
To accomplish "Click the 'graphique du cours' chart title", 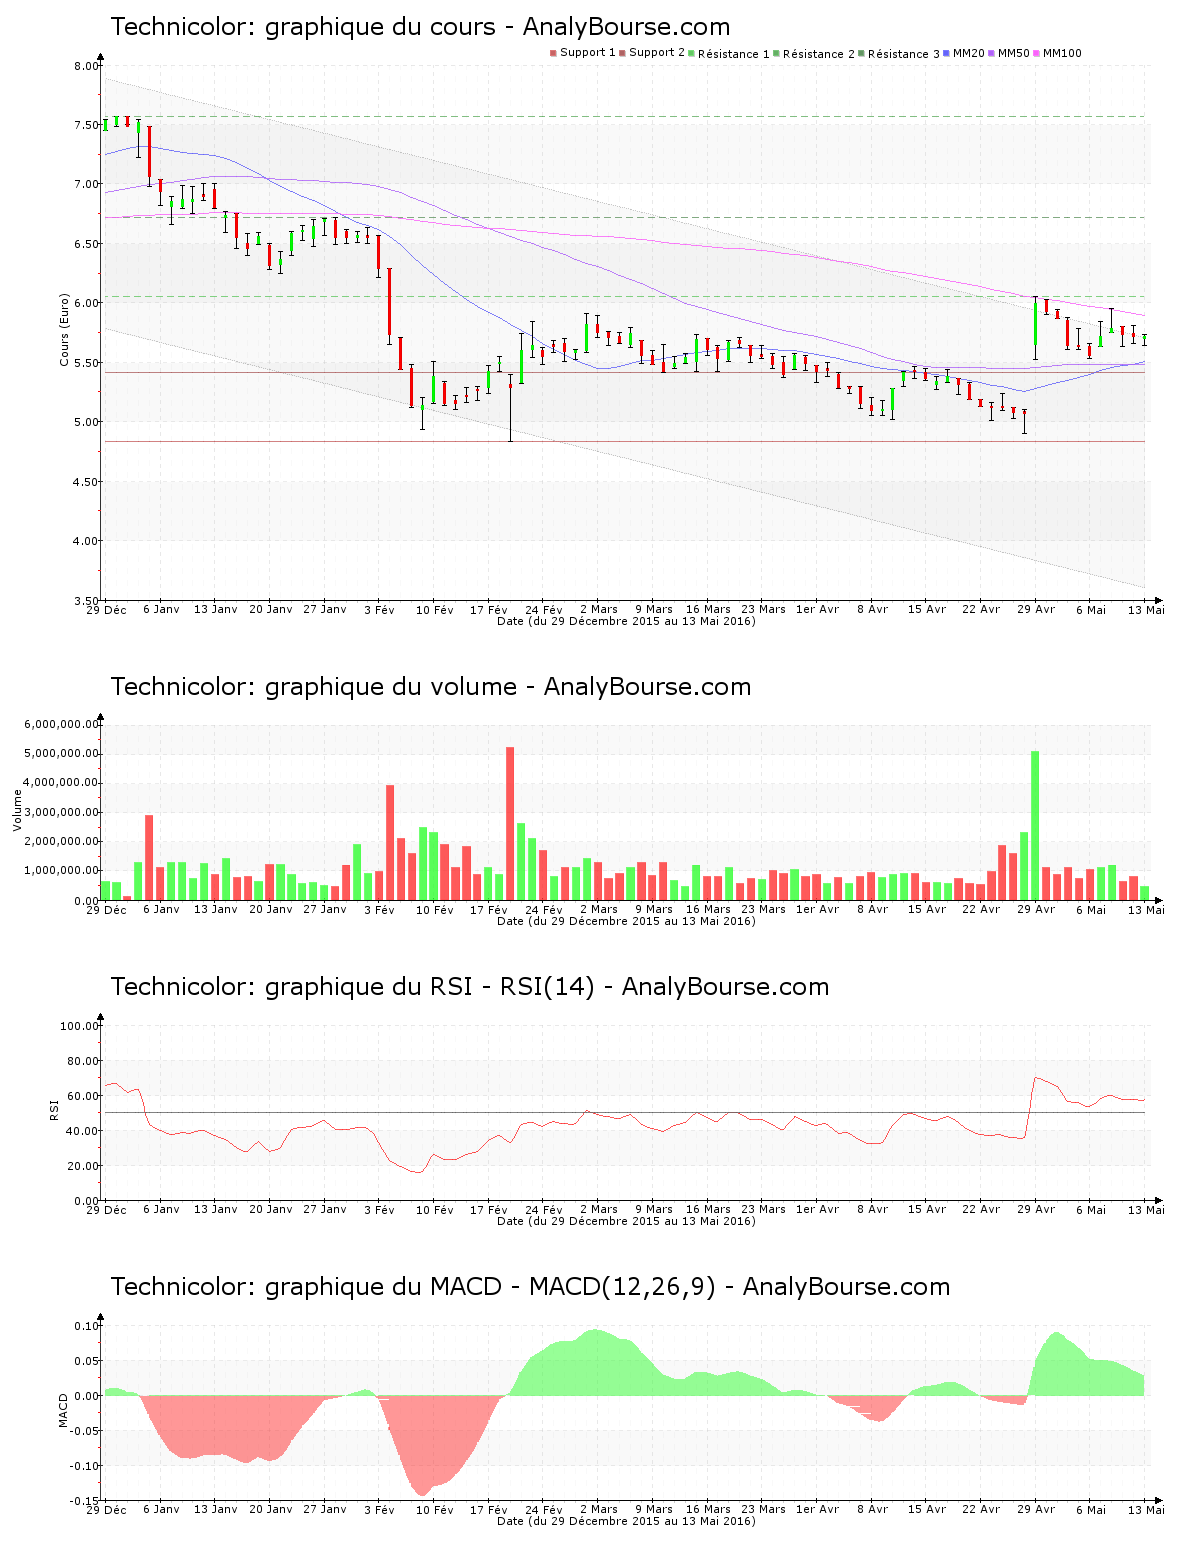I will tap(420, 27).
